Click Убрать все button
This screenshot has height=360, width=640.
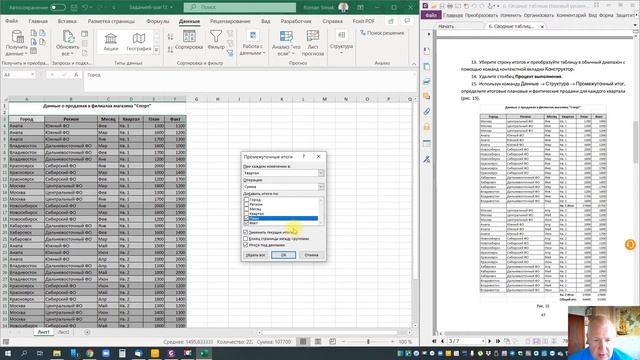pyautogui.click(x=256, y=255)
